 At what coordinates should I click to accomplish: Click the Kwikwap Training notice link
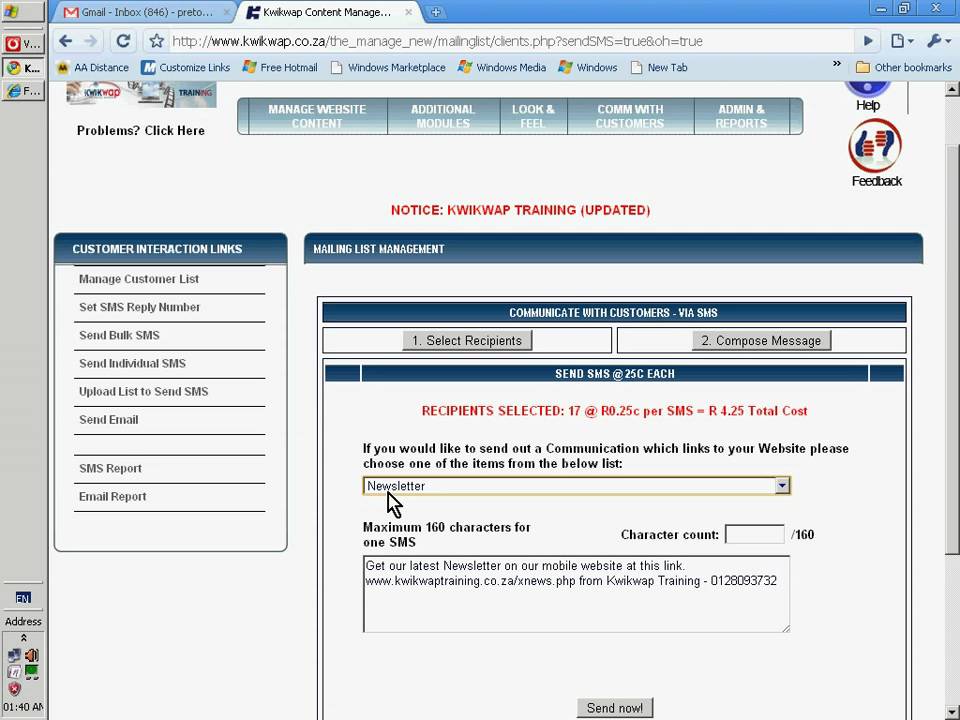click(520, 210)
